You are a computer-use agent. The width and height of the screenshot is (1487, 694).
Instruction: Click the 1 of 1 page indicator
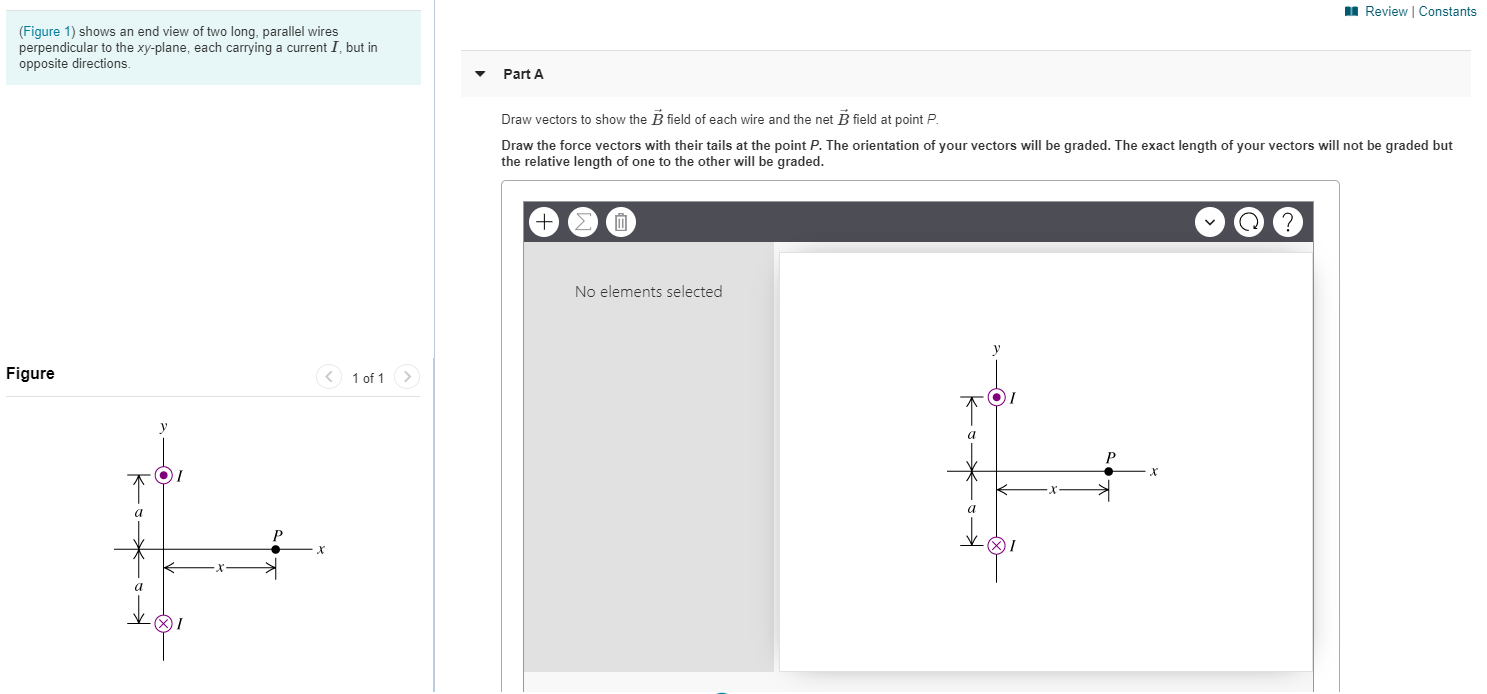pos(367,378)
